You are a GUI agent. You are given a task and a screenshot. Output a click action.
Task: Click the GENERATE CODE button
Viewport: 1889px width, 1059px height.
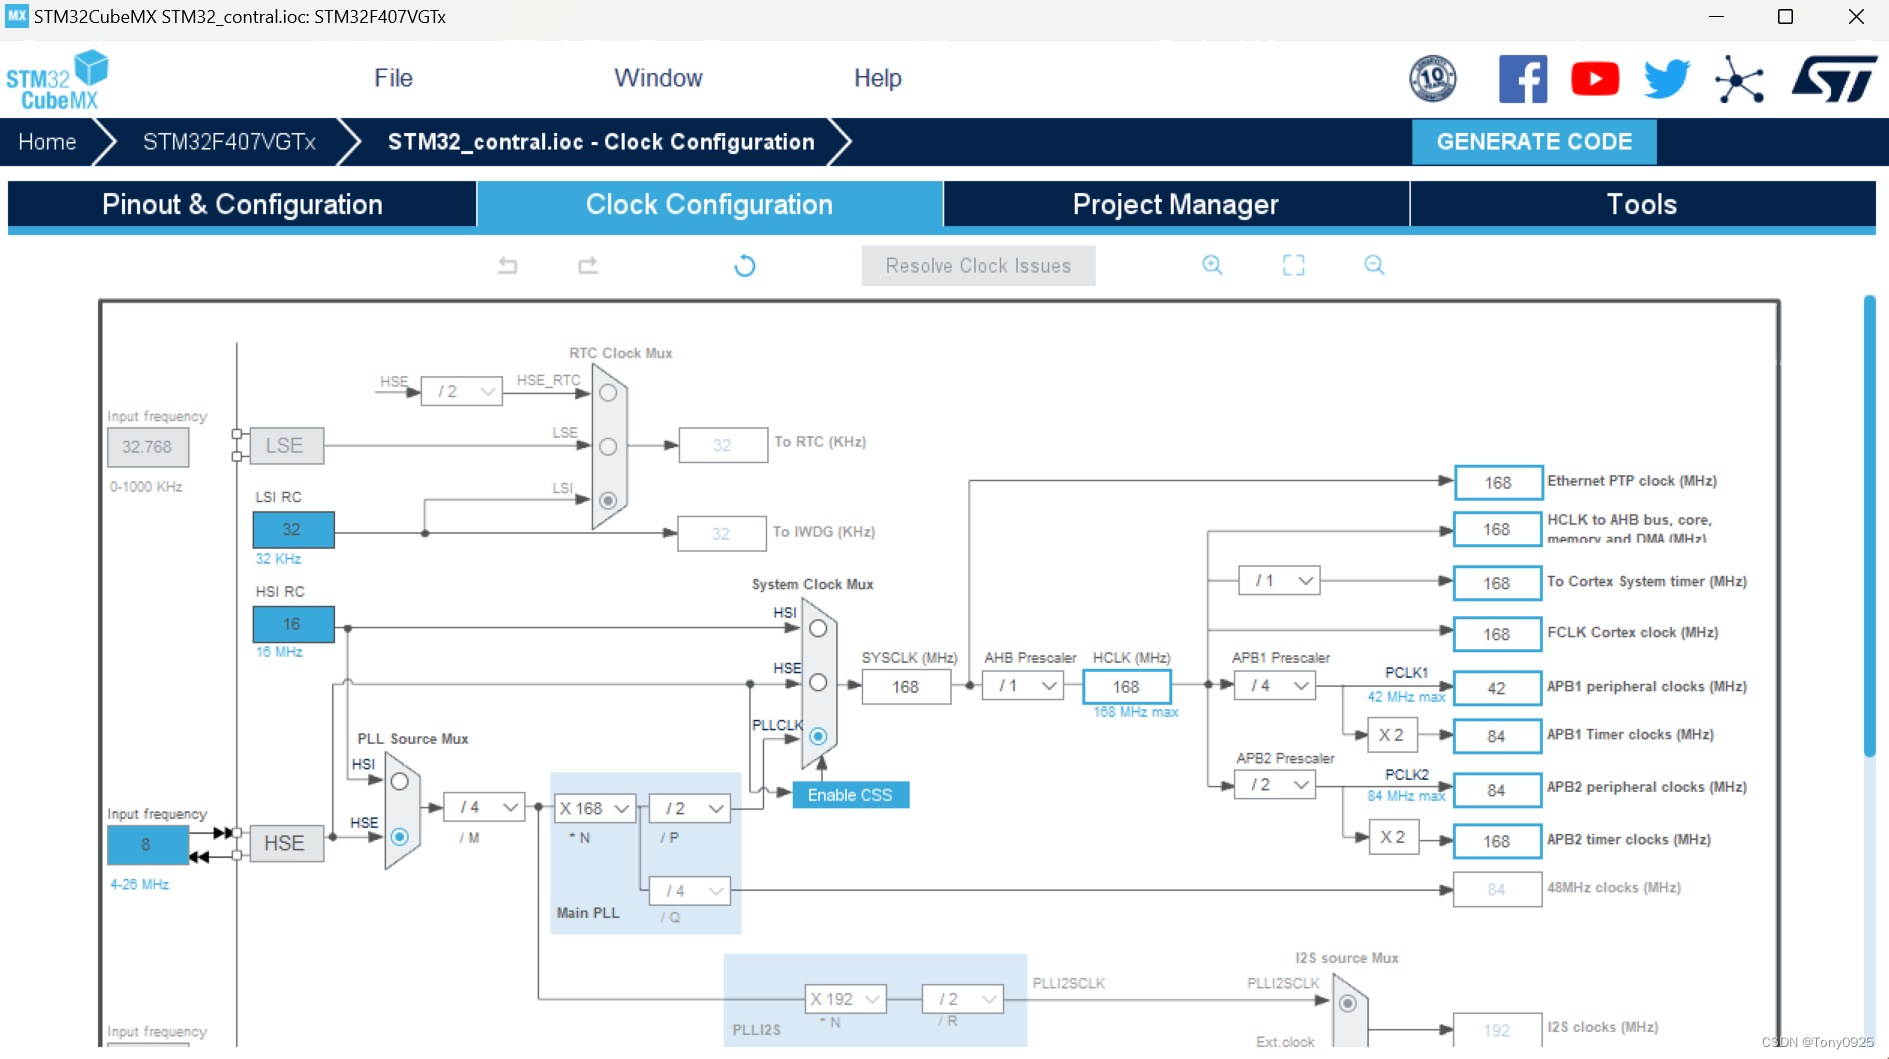point(1534,142)
